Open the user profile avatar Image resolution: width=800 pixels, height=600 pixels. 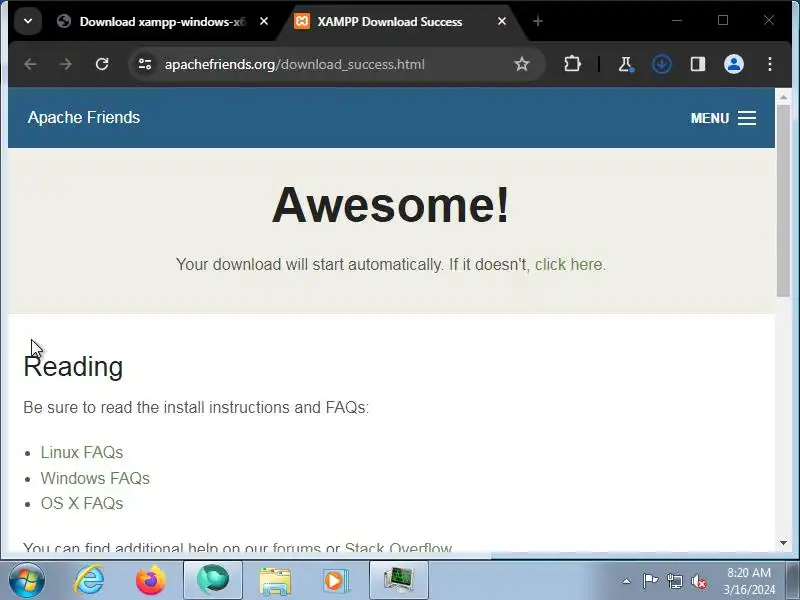point(734,64)
